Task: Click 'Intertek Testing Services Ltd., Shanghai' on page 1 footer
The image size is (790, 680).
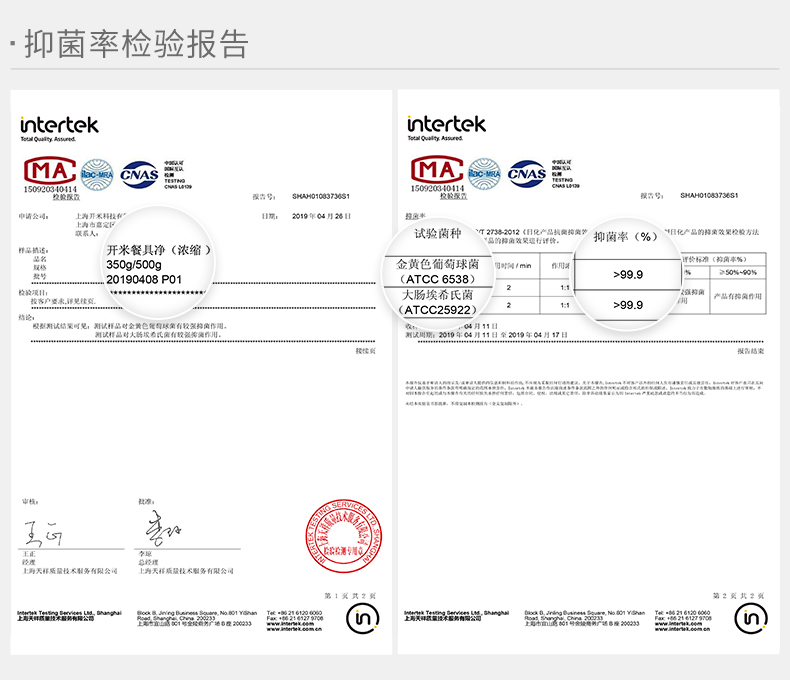Action: [70, 613]
